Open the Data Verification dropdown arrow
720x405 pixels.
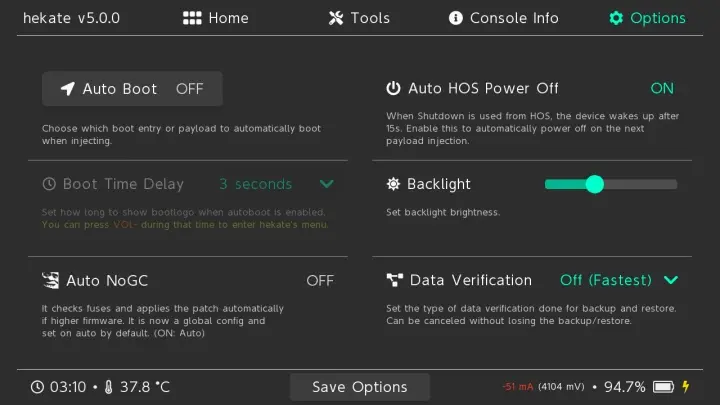pos(671,280)
